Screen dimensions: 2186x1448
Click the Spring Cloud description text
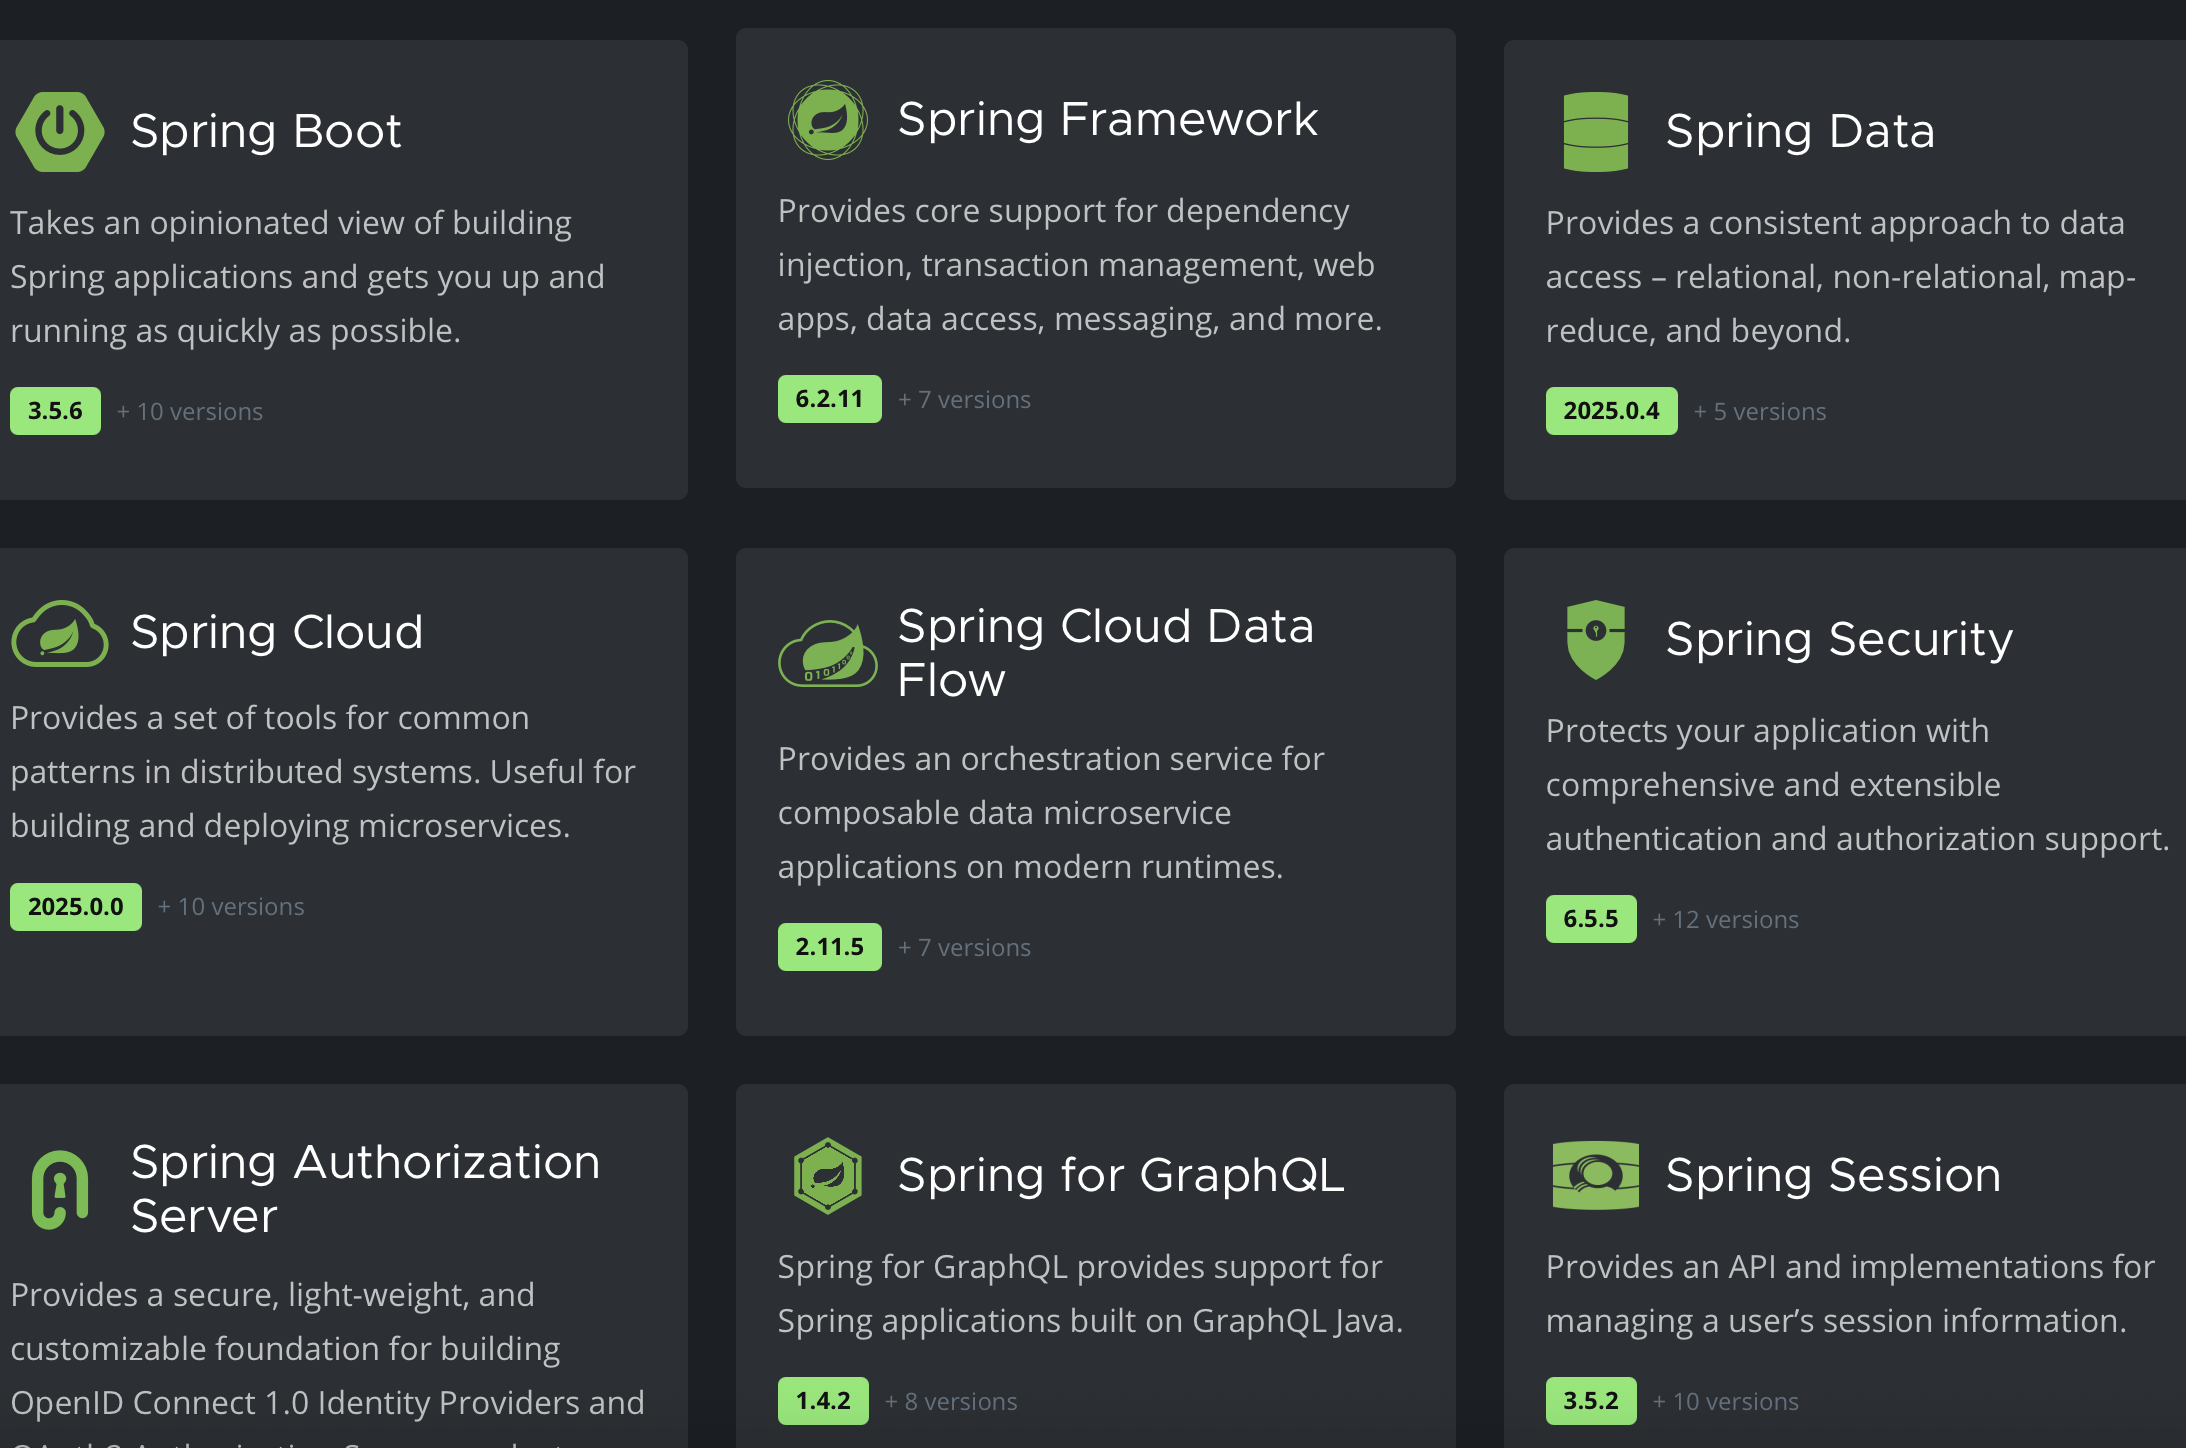[x=322, y=772]
